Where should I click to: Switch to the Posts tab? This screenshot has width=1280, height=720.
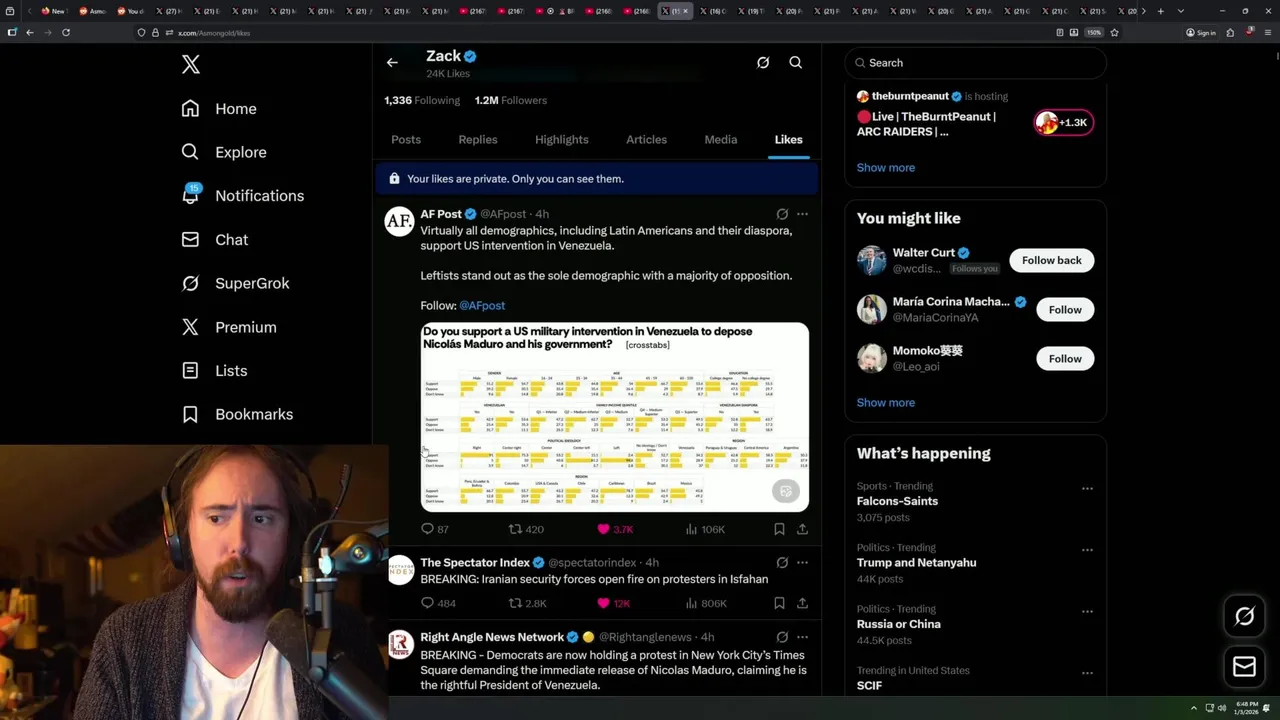click(x=406, y=140)
